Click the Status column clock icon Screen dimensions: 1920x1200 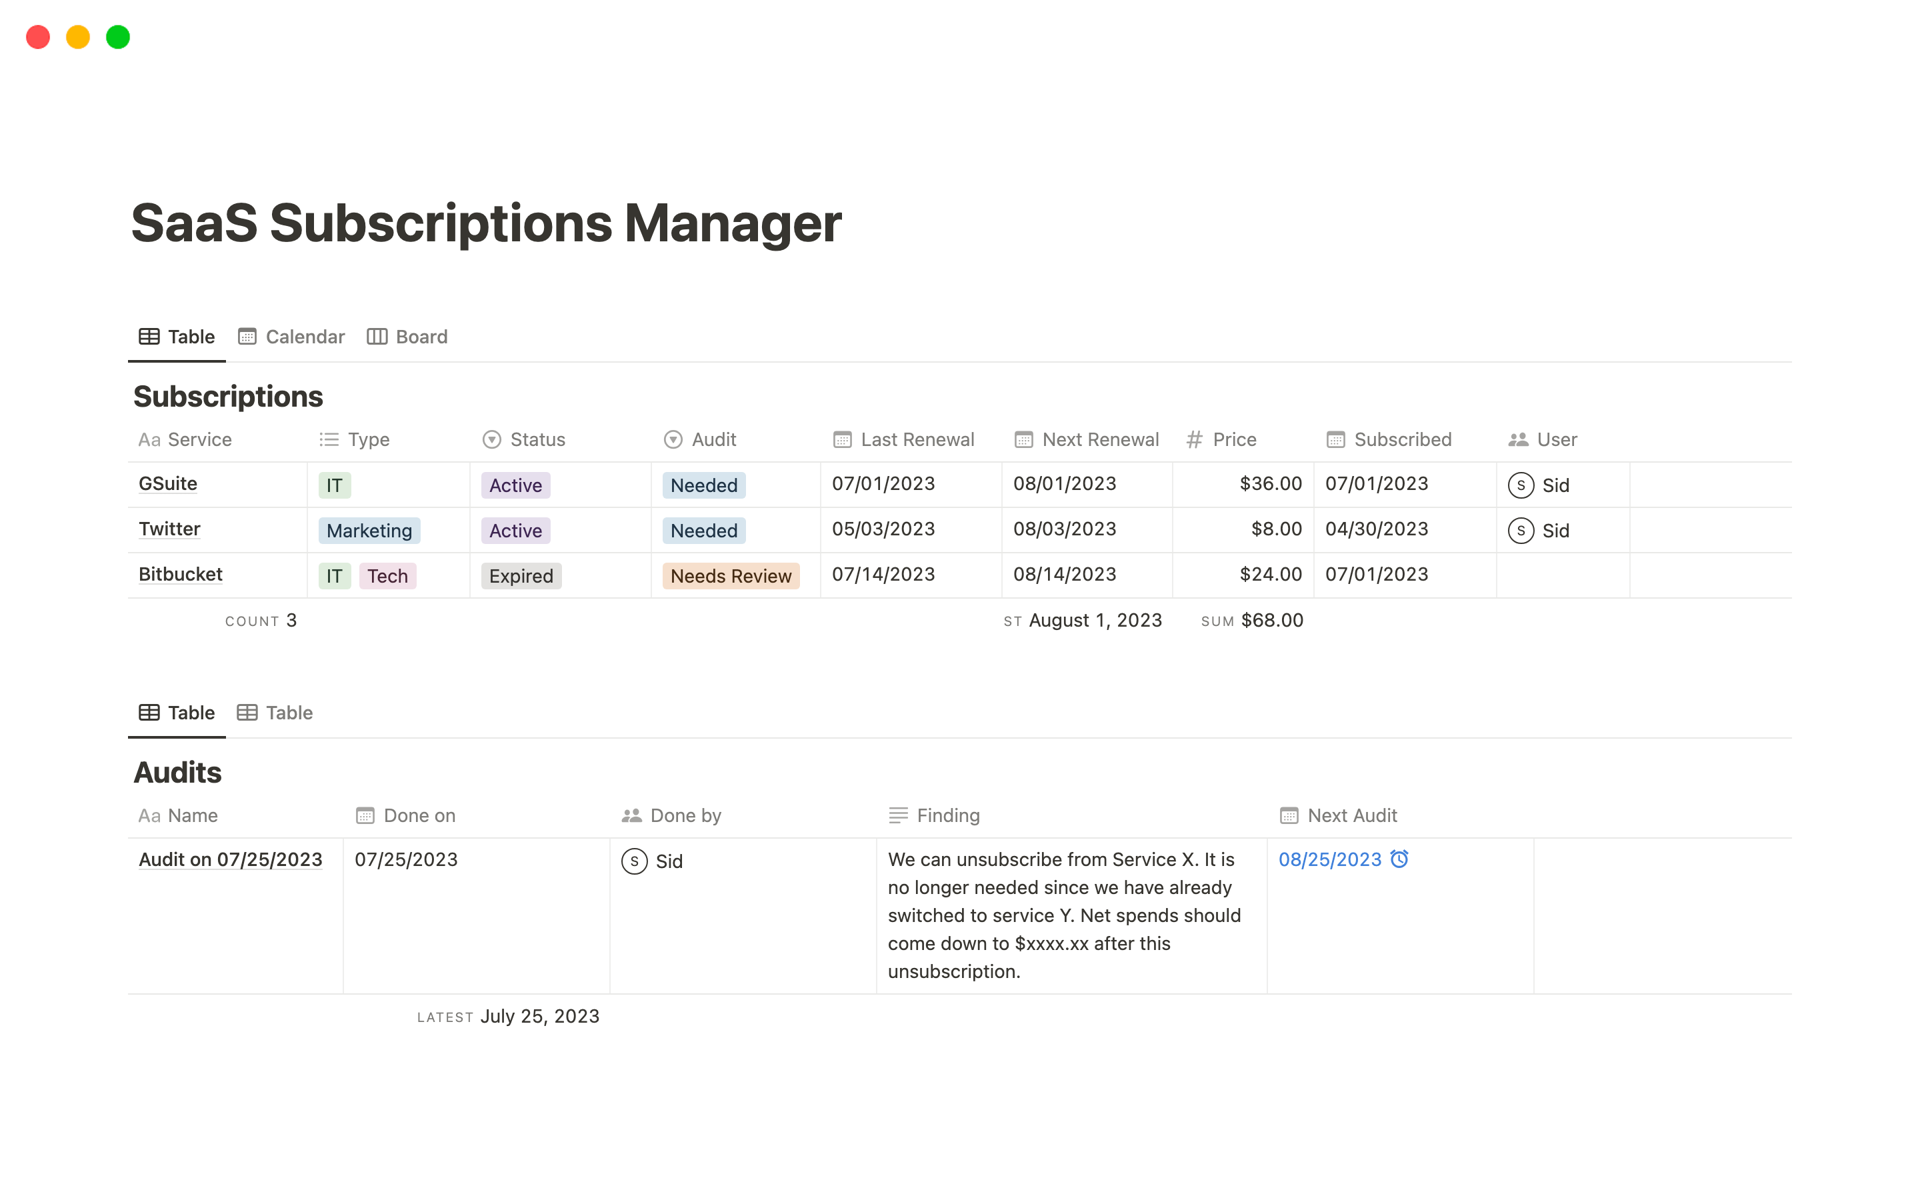click(x=493, y=440)
